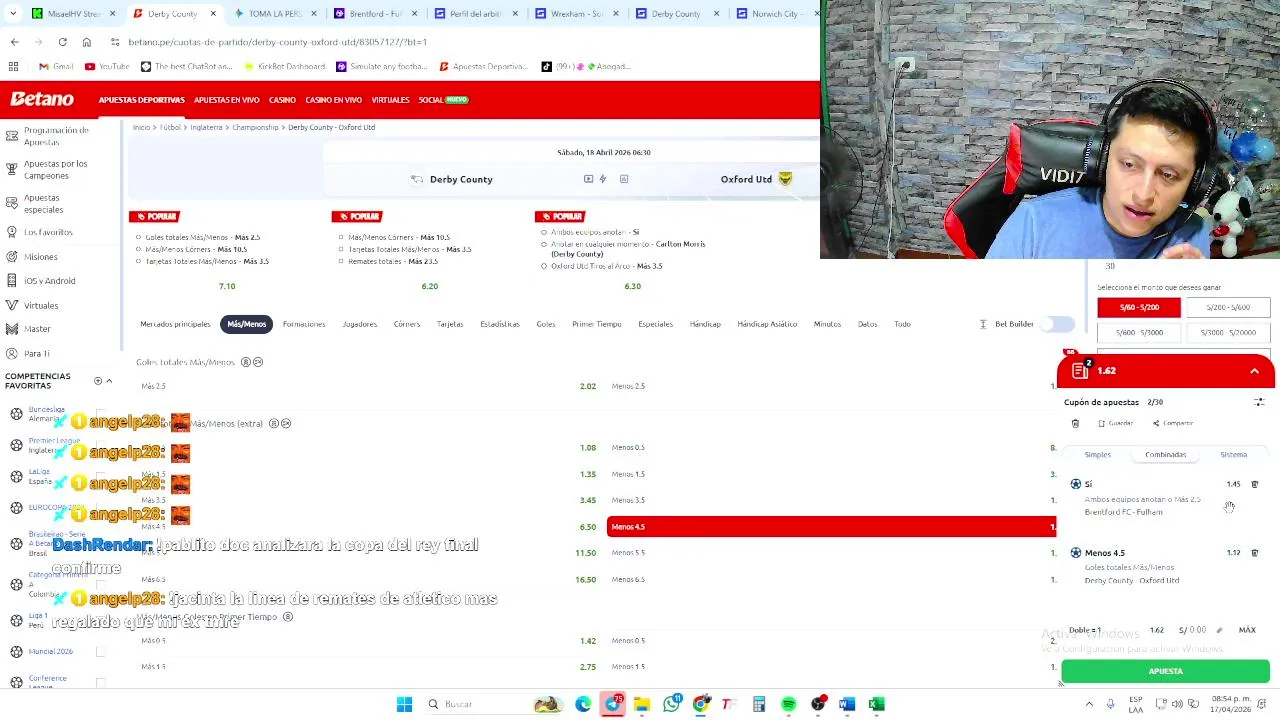Viewport: 1280px width, 720px height.
Task: Open Los Favoritos in the left sidebar
Action: pos(48,232)
